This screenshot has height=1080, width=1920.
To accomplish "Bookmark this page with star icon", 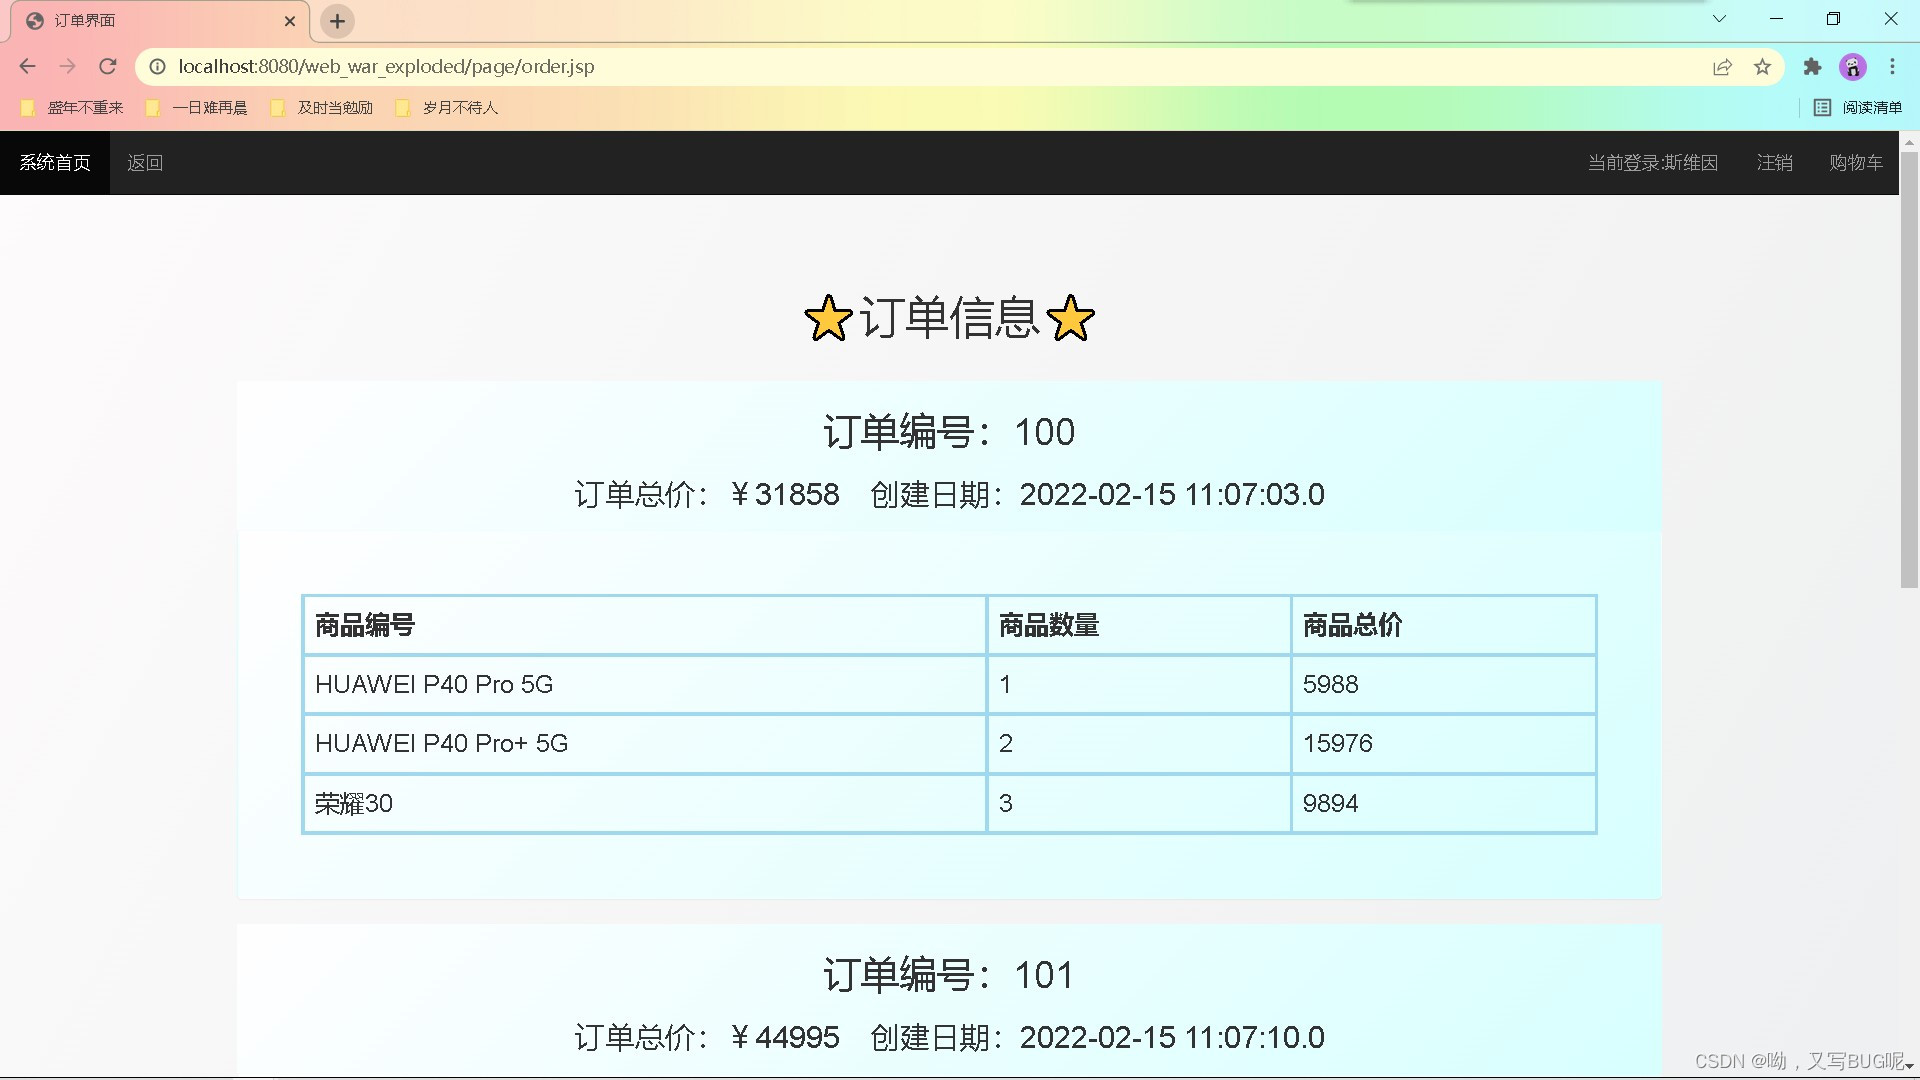I will coord(1762,67).
